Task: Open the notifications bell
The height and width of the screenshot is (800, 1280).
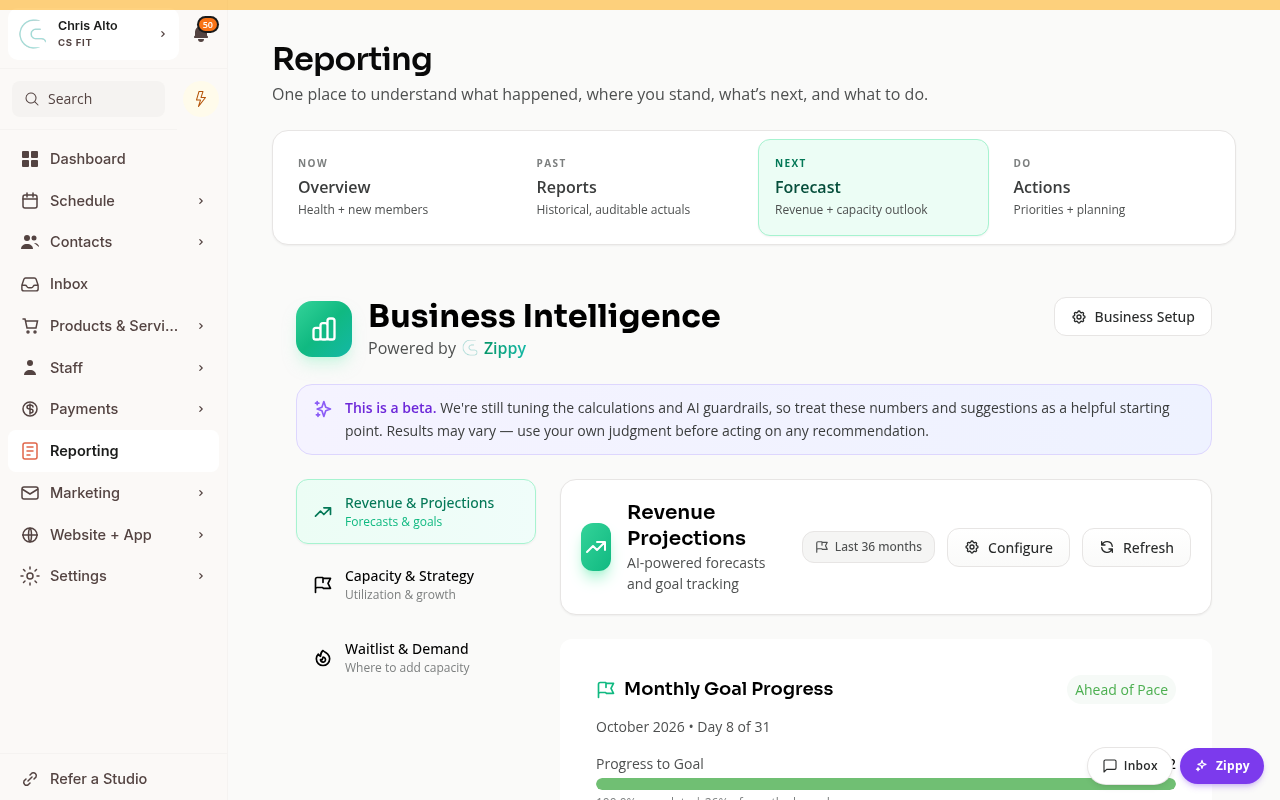Action: pos(201,34)
